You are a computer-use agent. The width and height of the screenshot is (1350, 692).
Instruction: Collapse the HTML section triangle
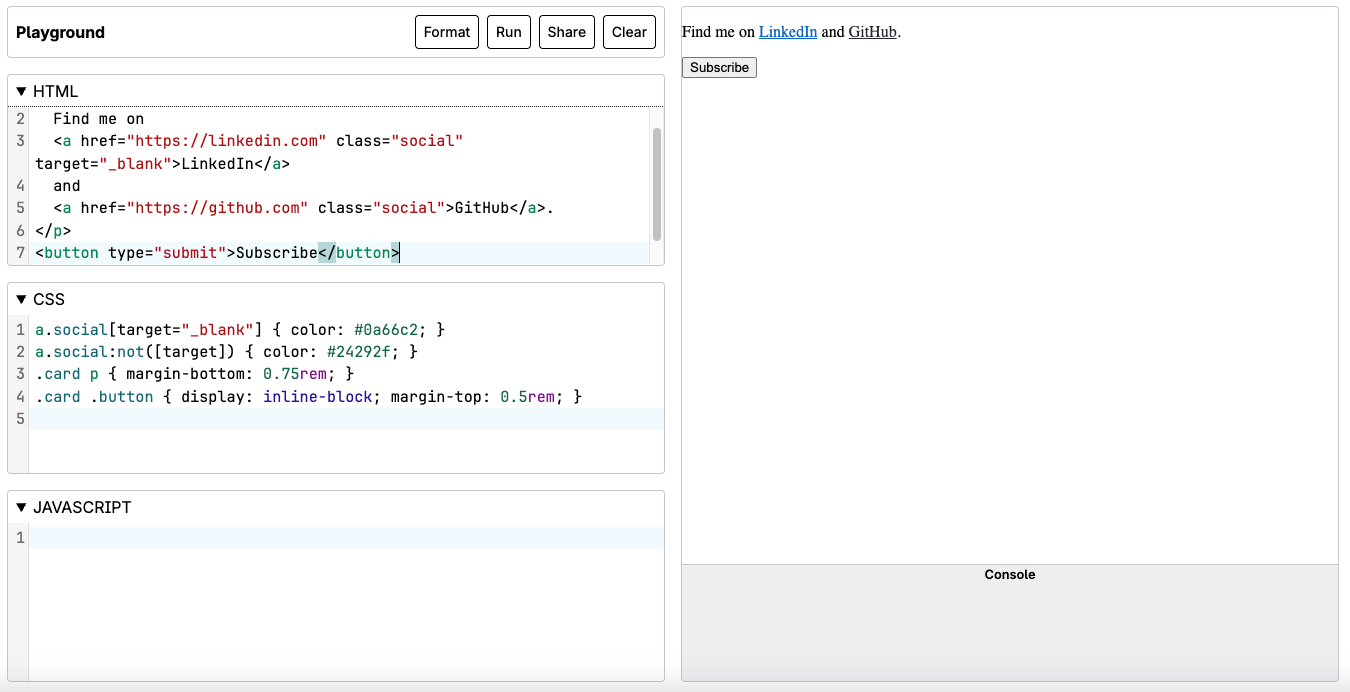pos(22,91)
